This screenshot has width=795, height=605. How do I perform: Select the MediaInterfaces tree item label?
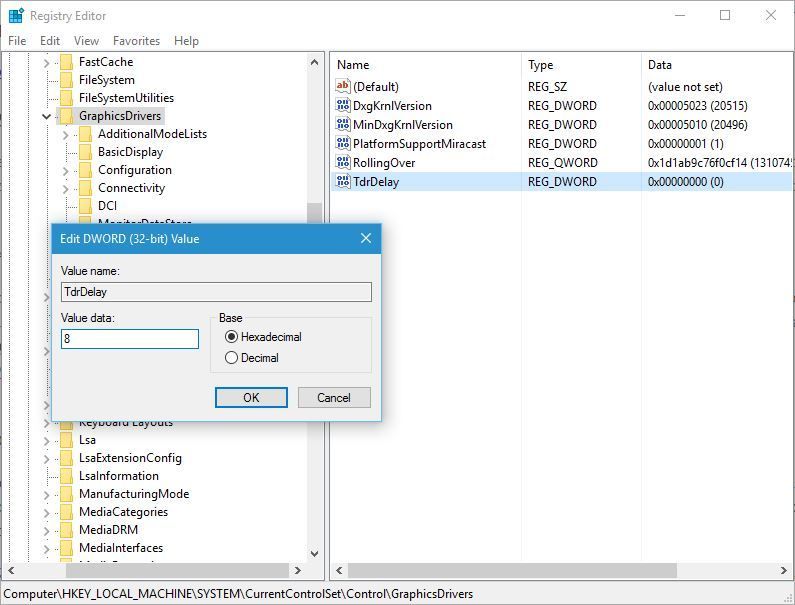click(x=121, y=548)
